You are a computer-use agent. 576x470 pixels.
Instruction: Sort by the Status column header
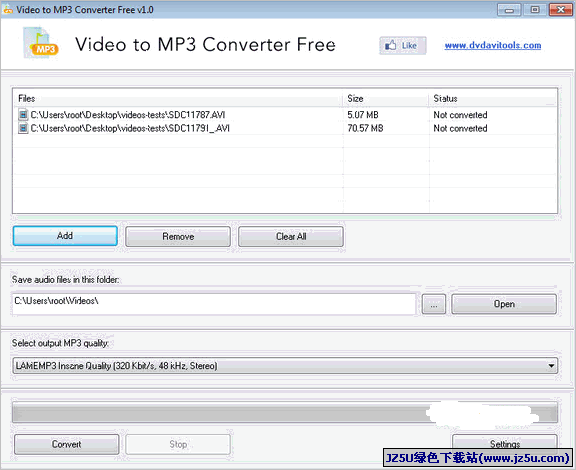[492, 98]
